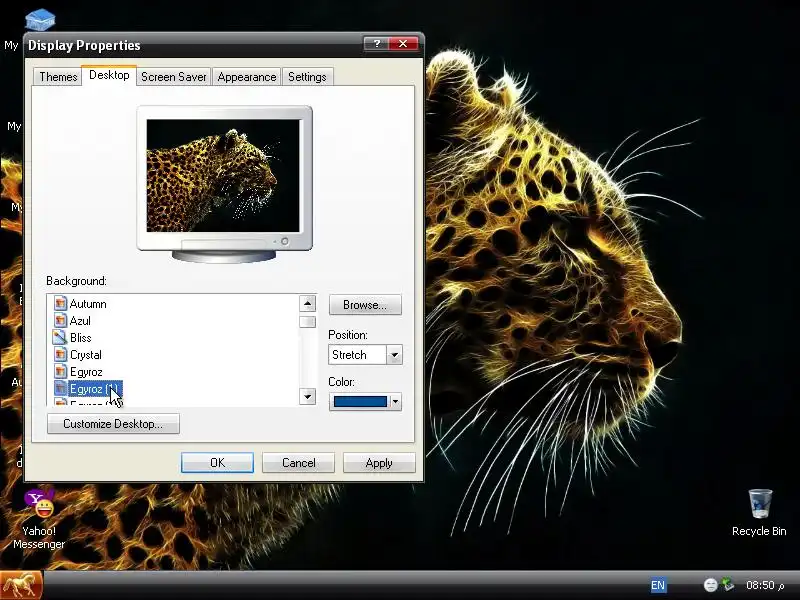
Task: Click the smiley face tray icon
Action: 710,585
